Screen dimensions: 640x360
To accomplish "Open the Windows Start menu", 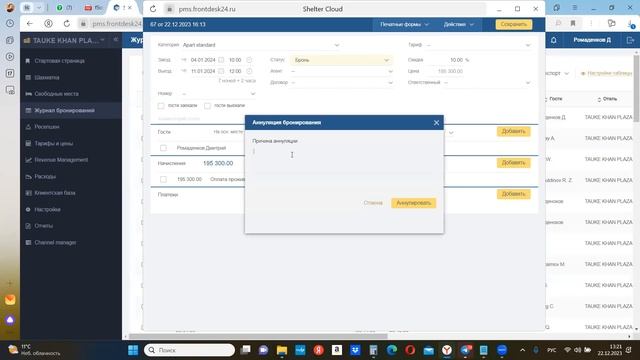I will 133,350.
